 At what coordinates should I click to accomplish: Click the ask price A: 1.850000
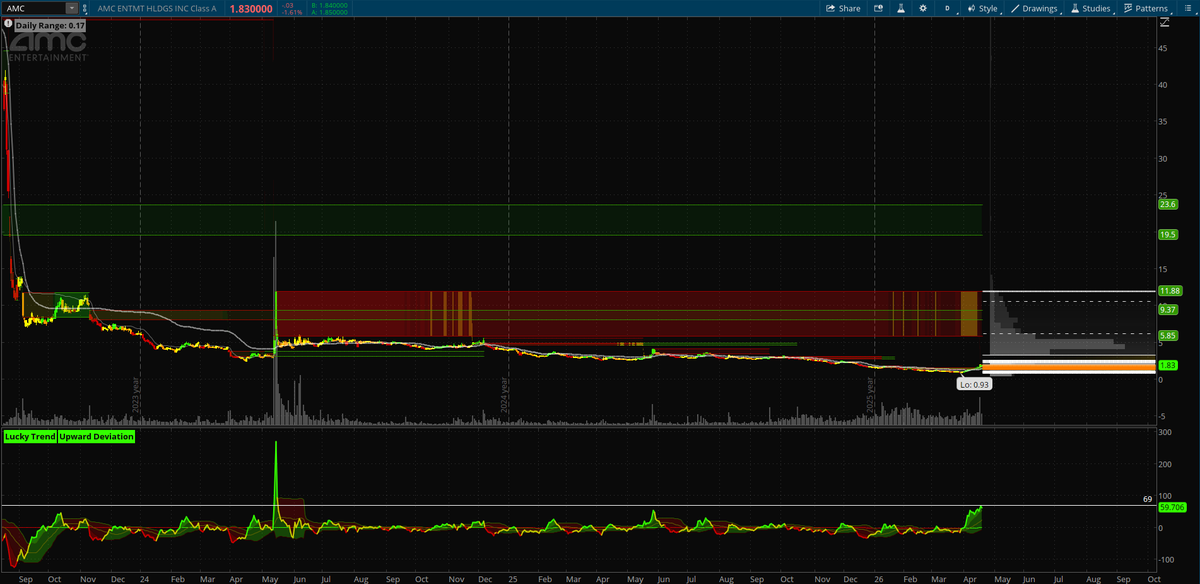pyautogui.click(x=328, y=11)
